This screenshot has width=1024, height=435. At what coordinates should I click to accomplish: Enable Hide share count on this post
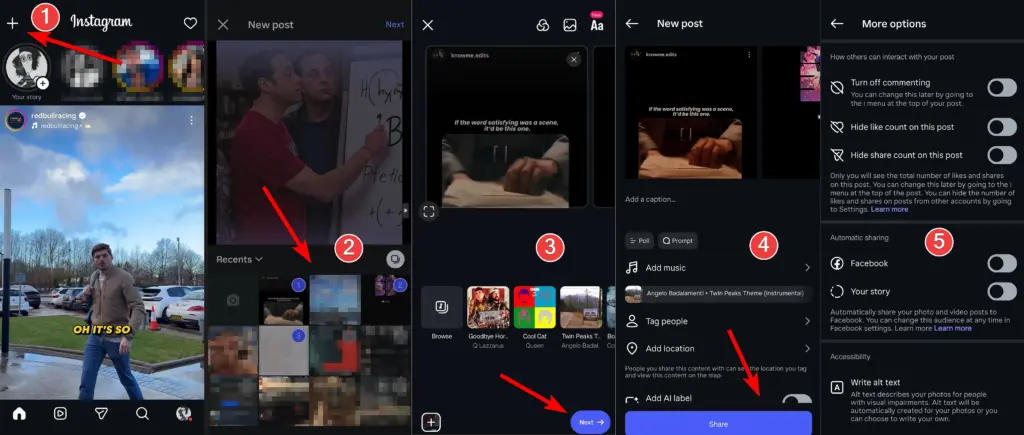[1002, 155]
